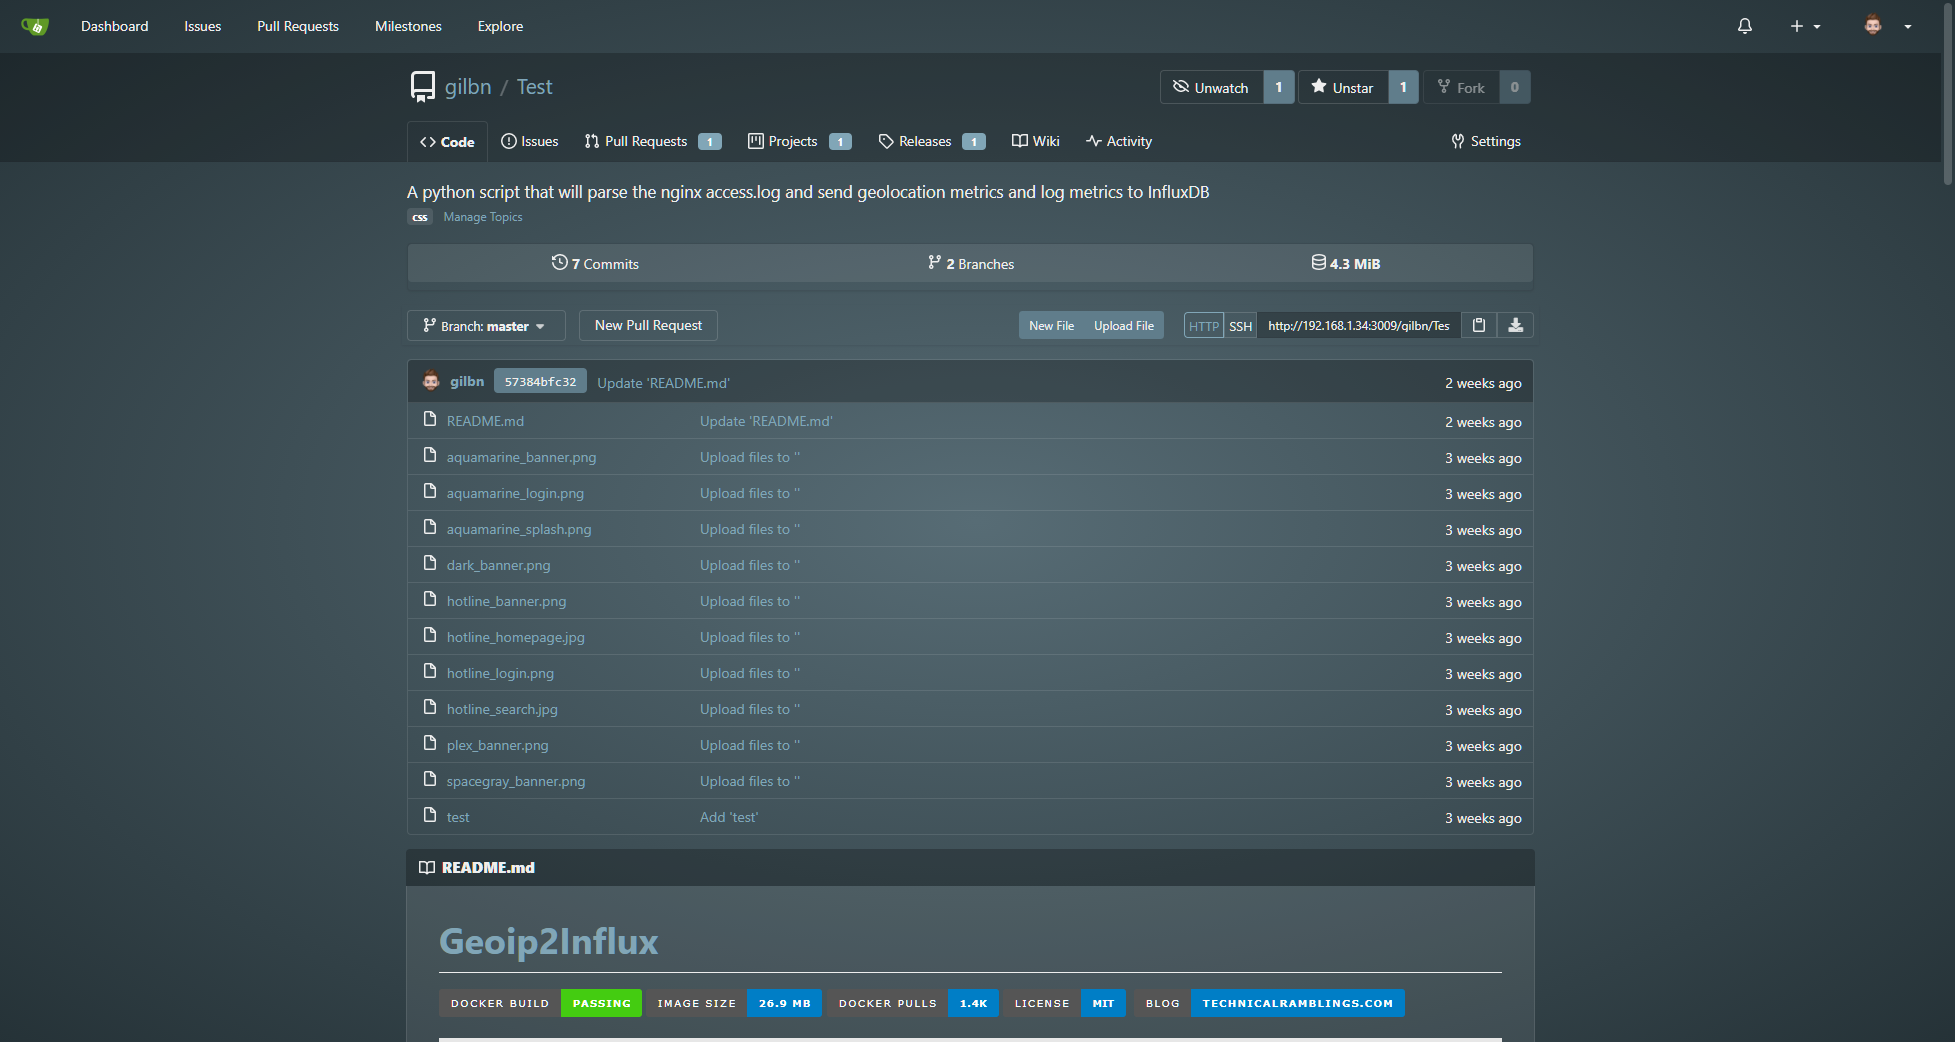Click the green PASSING docker build badge
The height and width of the screenshot is (1042, 1955).
(601, 1003)
